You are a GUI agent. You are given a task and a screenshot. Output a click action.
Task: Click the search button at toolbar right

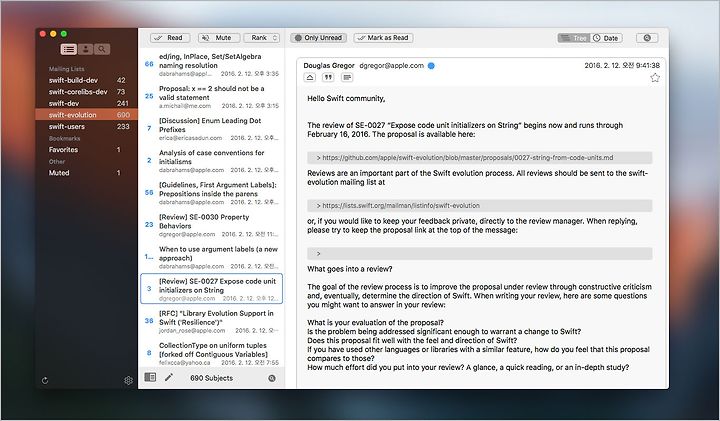[647, 38]
